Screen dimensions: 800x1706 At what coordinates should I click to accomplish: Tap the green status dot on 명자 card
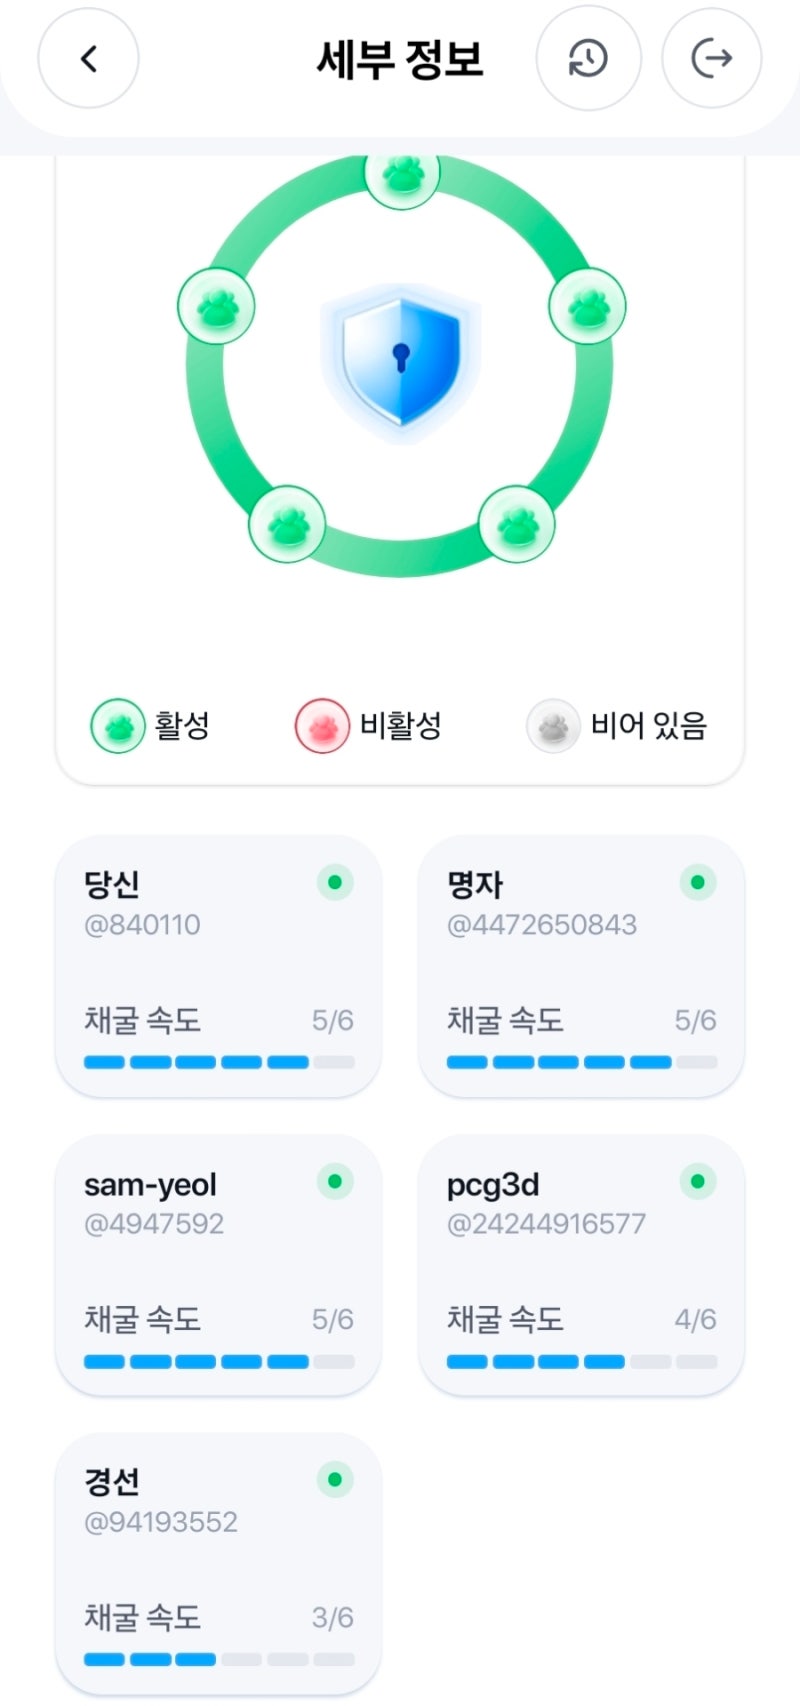coord(698,882)
